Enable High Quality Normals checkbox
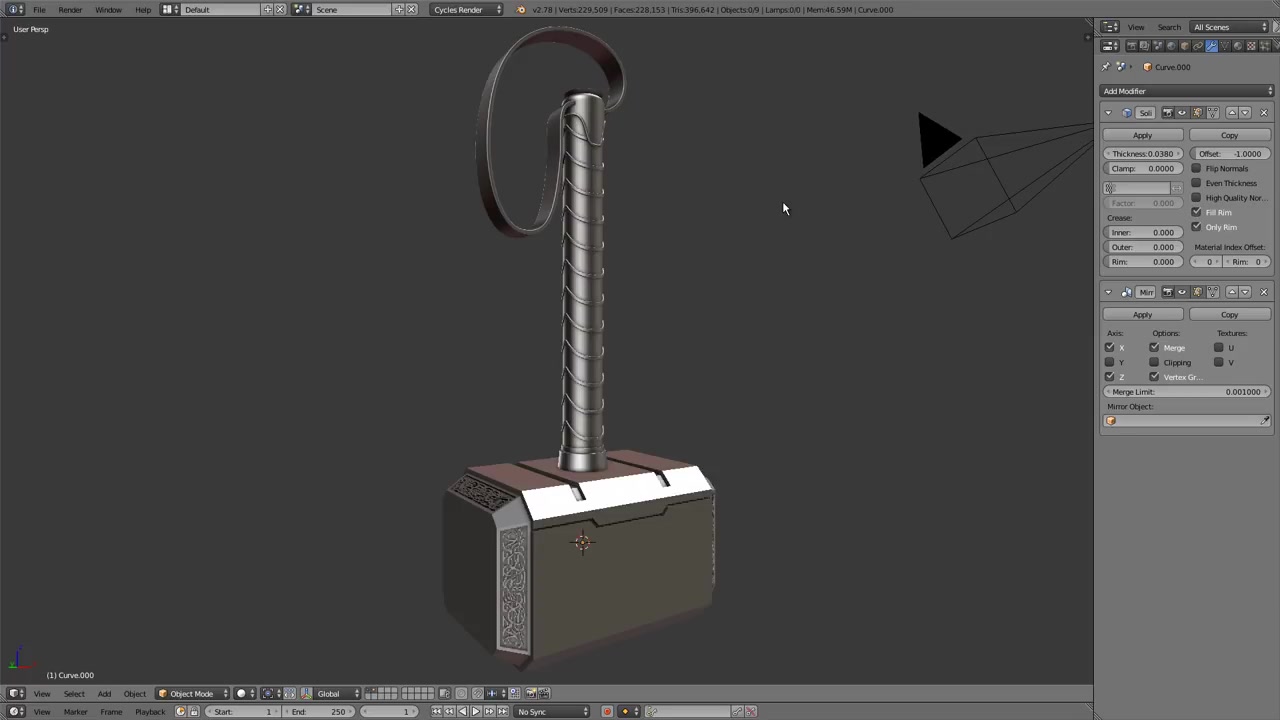Screen dimensions: 1280x720 [1196, 198]
